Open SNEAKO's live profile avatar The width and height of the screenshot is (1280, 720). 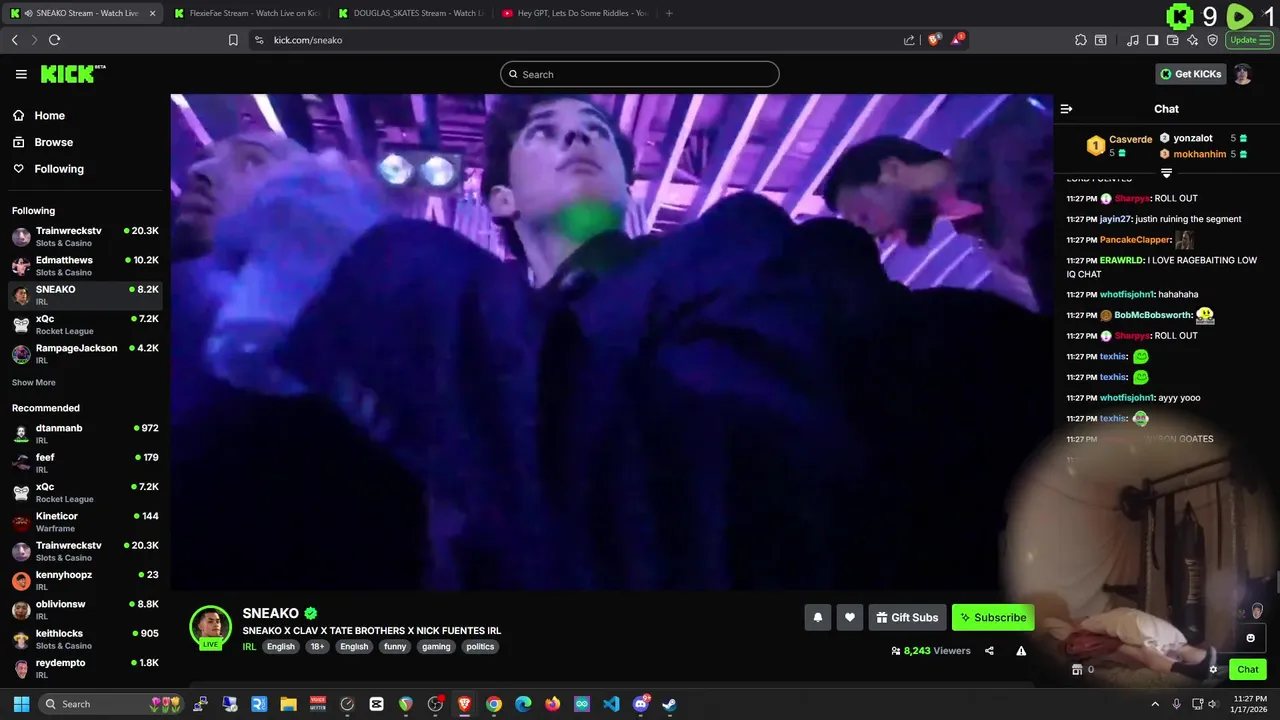(210, 627)
